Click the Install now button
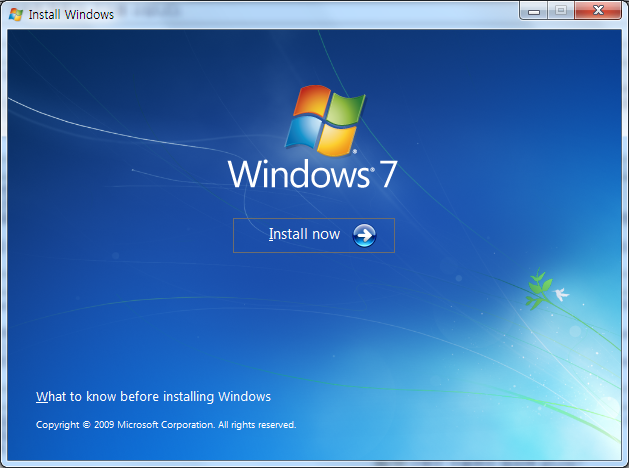Viewport: 629px width, 468px height. [314, 235]
